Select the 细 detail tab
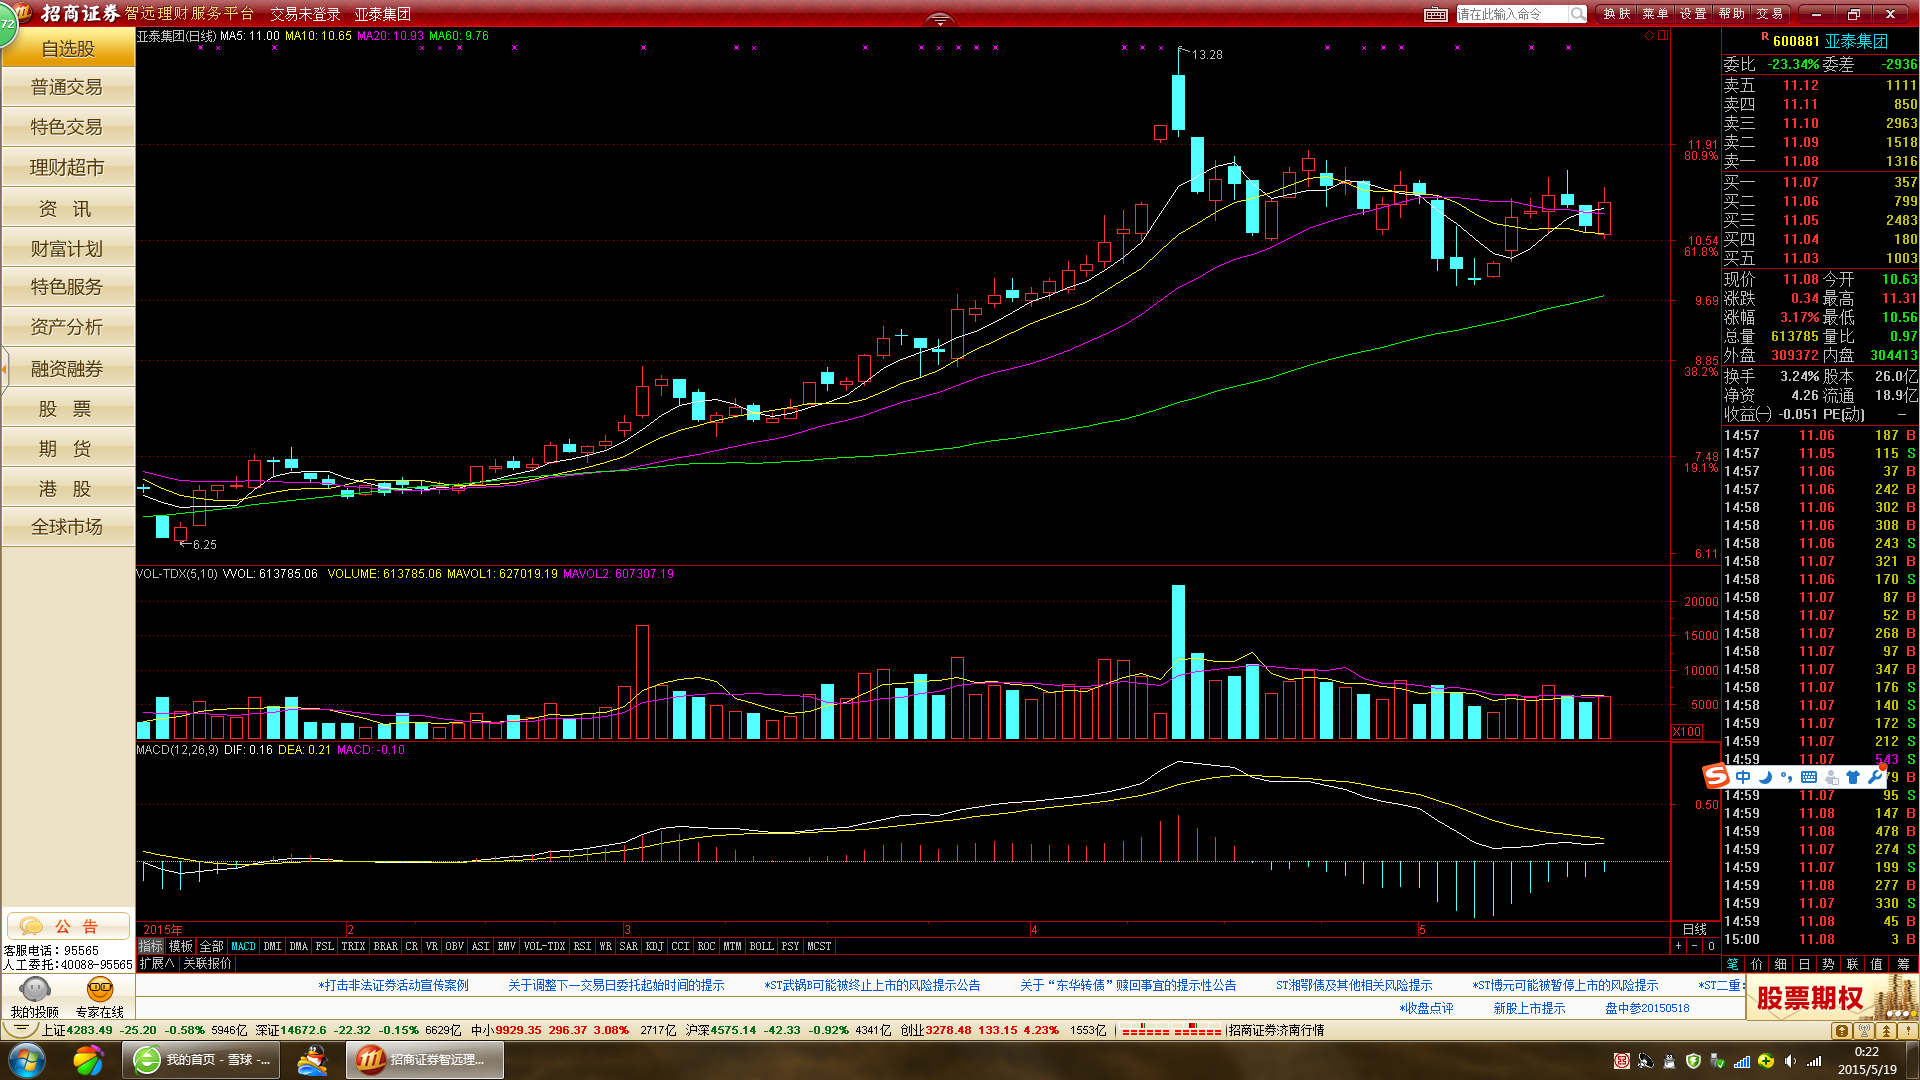Viewport: 1920px width, 1080px height. (x=1781, y=964)
